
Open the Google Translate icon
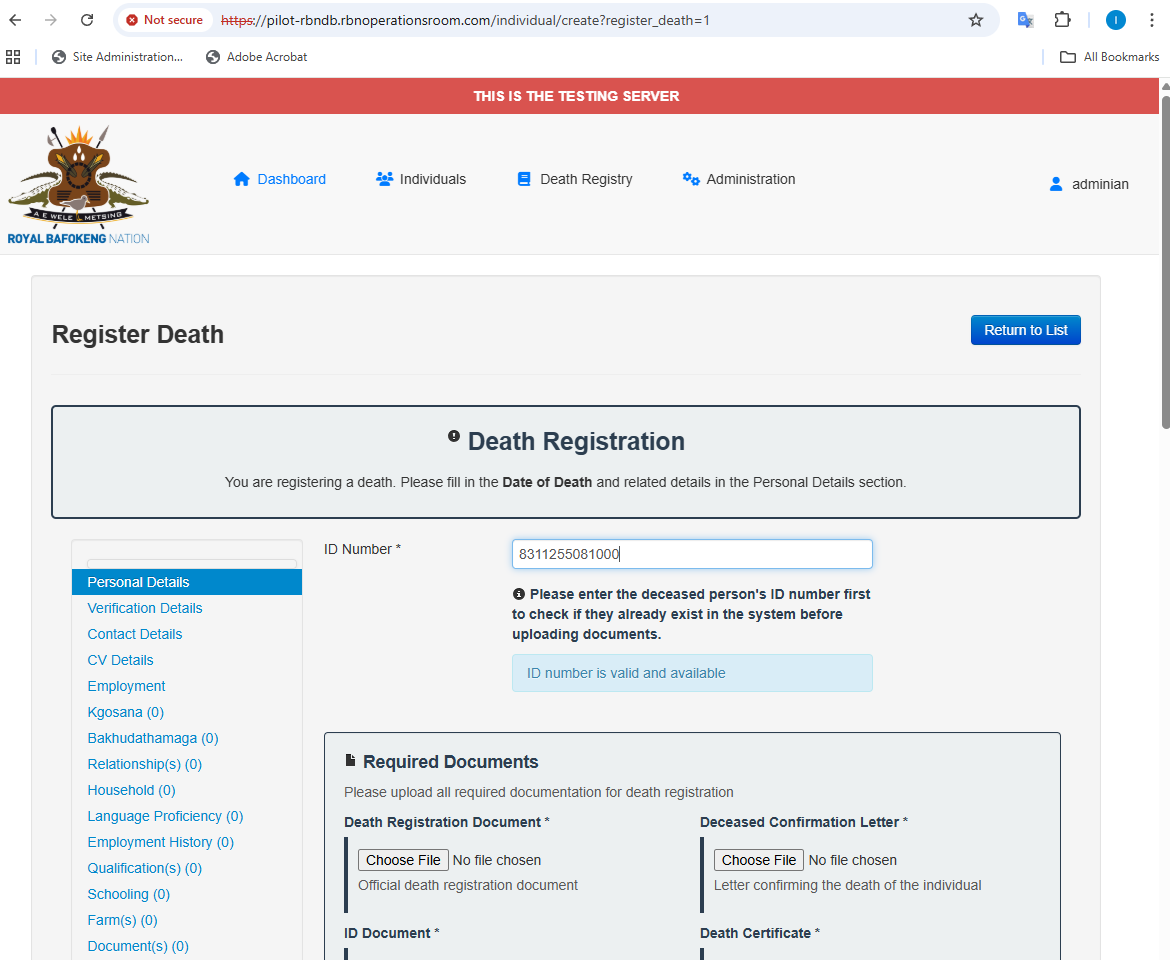click(x=1025, y=20)
